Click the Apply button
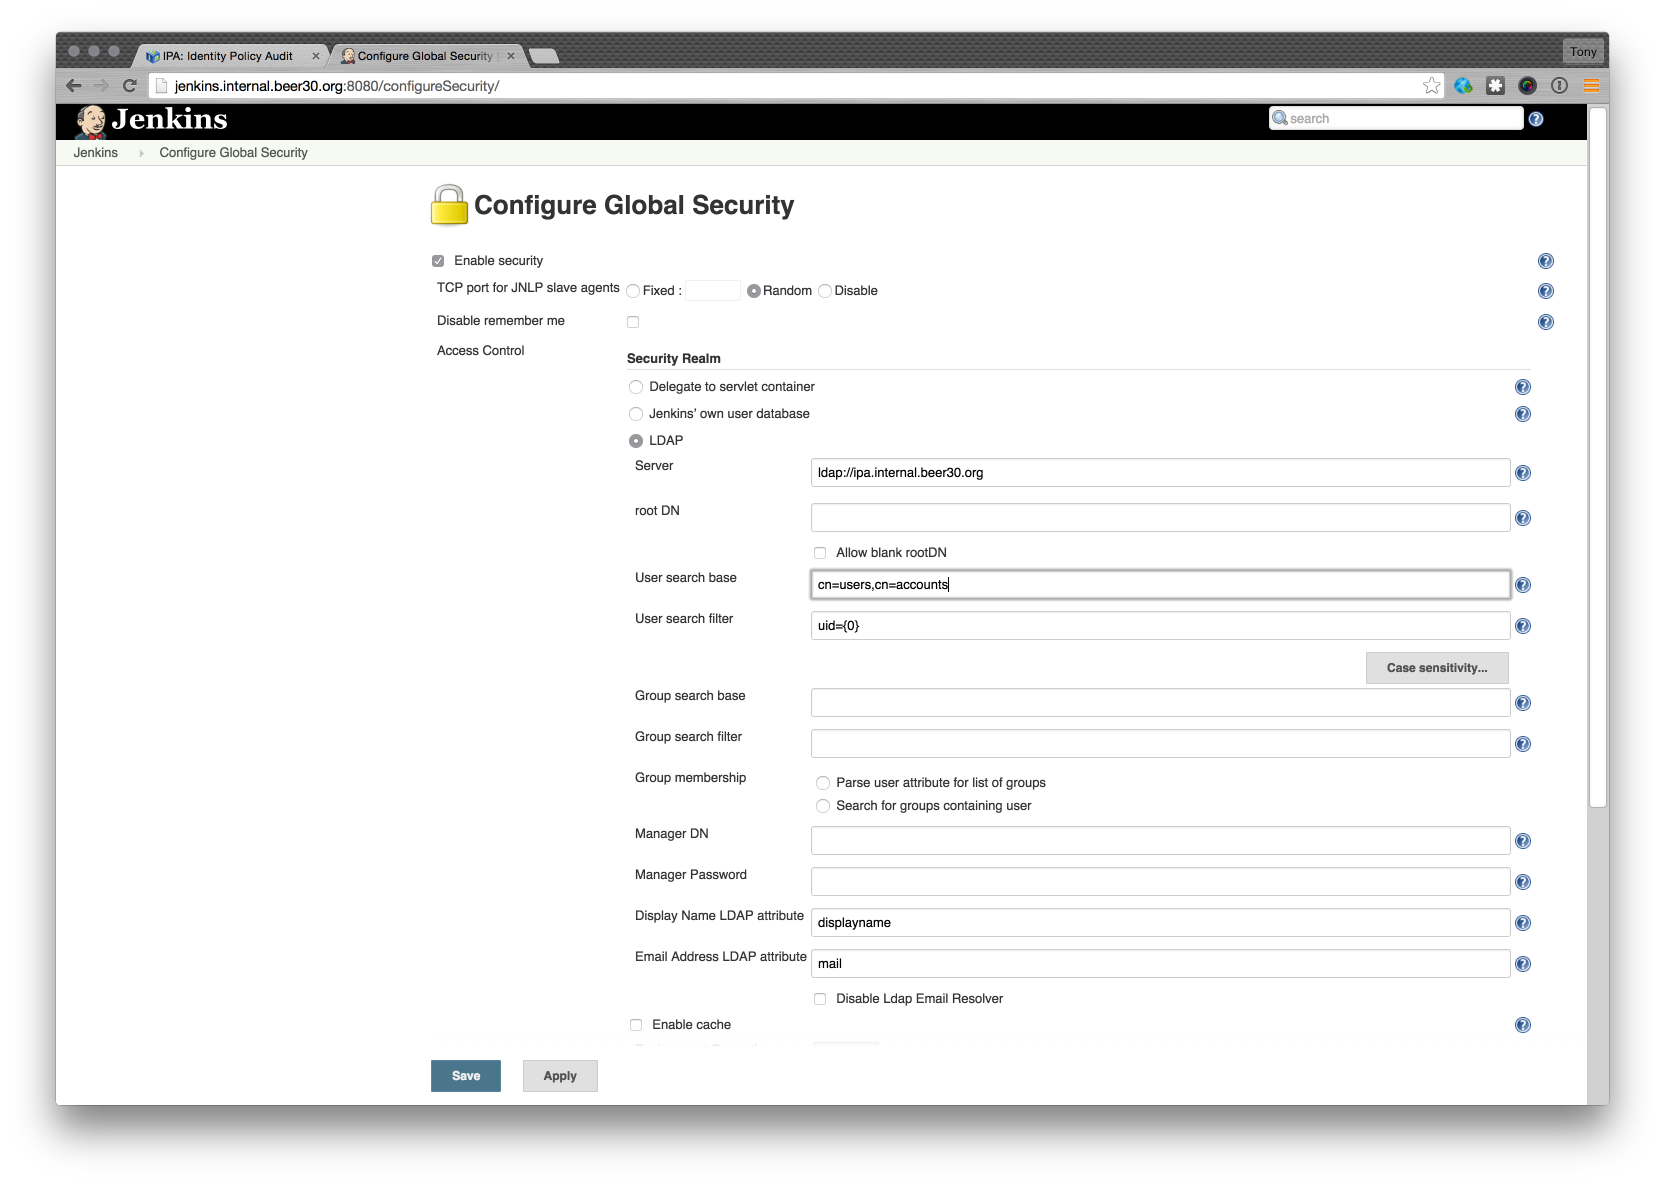 (x=560, y=1076)
